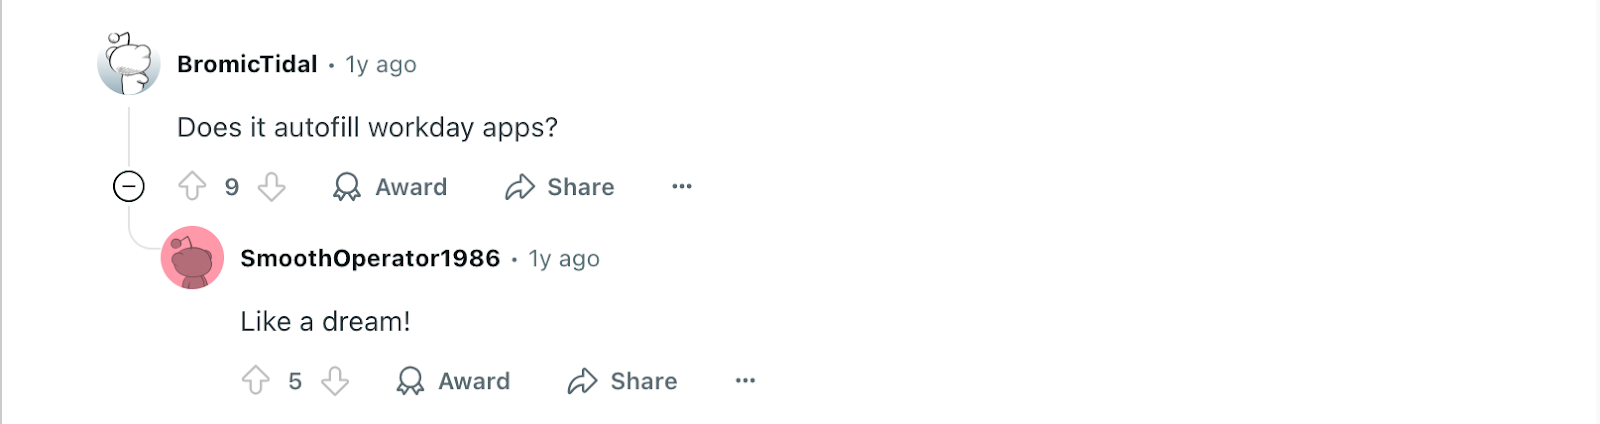1600x424 pixels.
Task: Open timestamp link on SmoothOperator1986's reply
Action: [x=564, y=259]
